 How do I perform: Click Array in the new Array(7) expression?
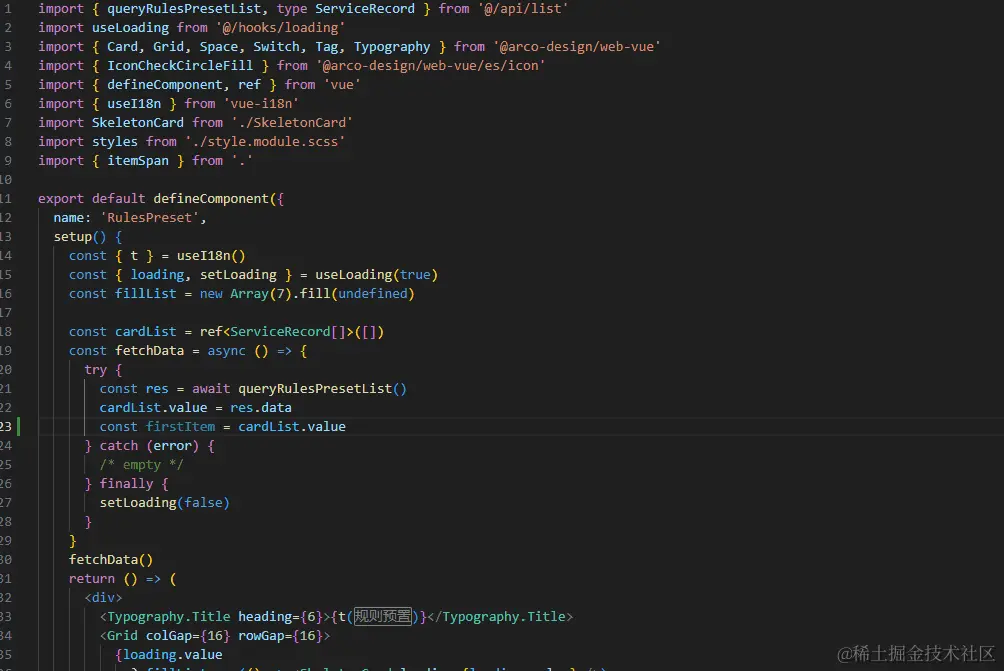coord(249,294)
